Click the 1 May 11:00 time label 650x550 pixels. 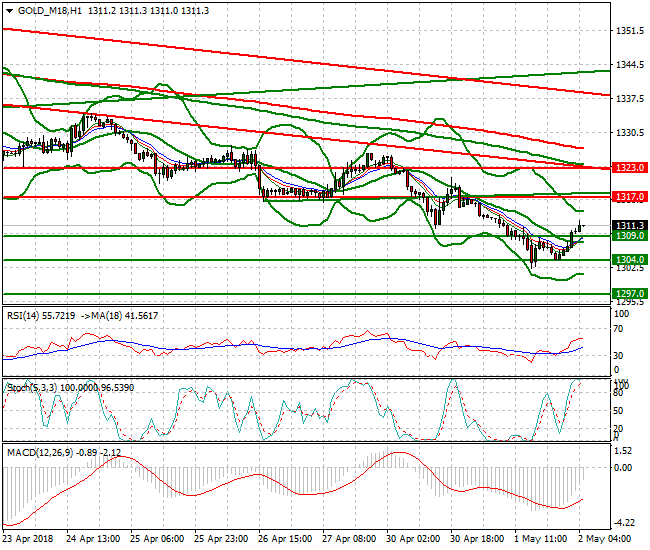[x=541, y=539]
